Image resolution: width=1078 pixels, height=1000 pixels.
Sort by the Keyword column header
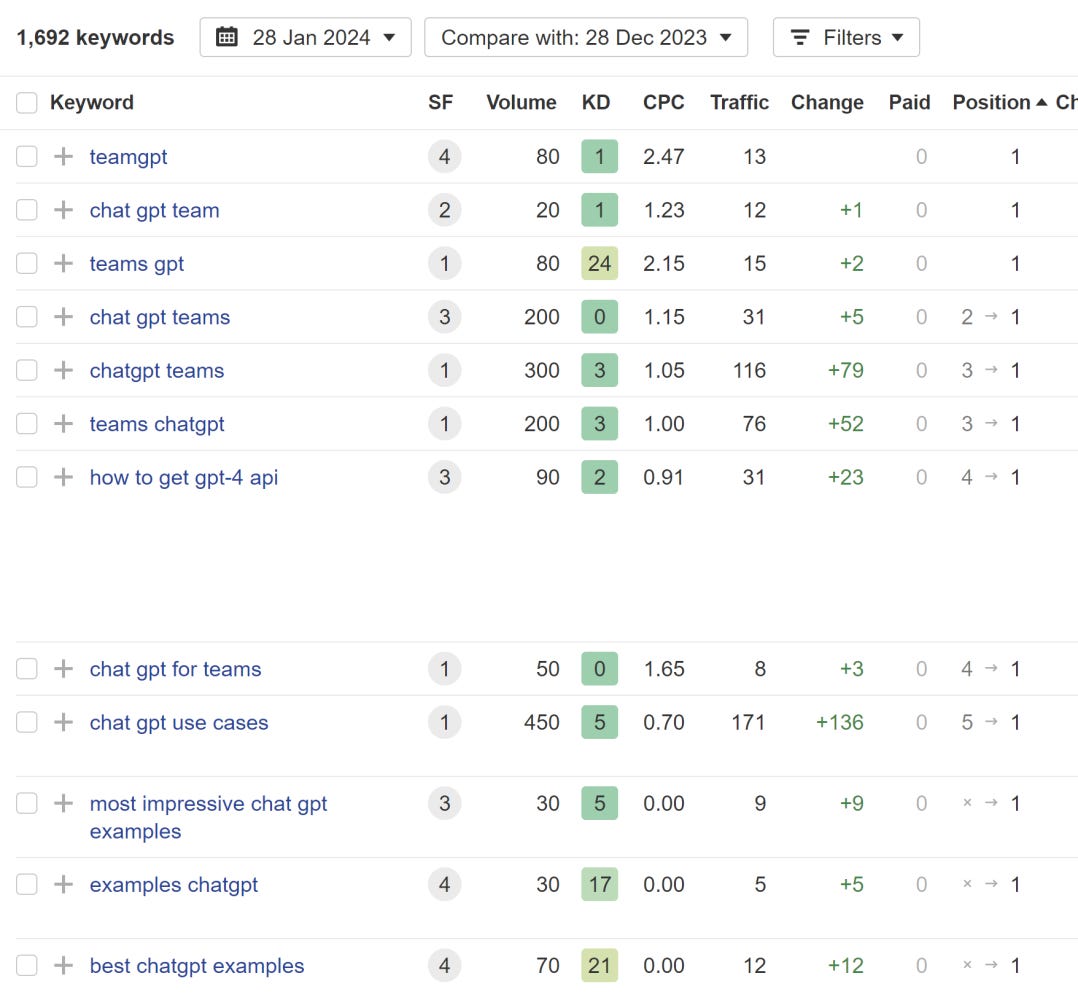92,102
